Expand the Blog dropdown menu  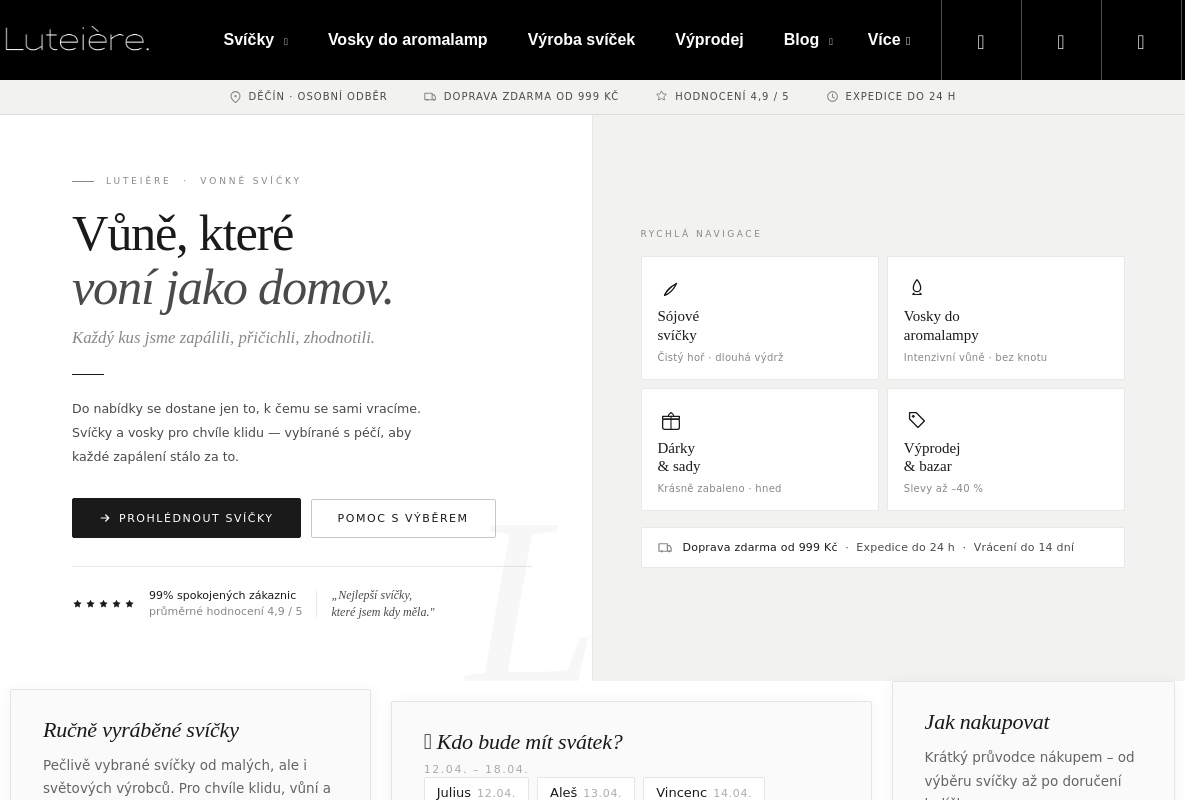click(x=807, y=40)
